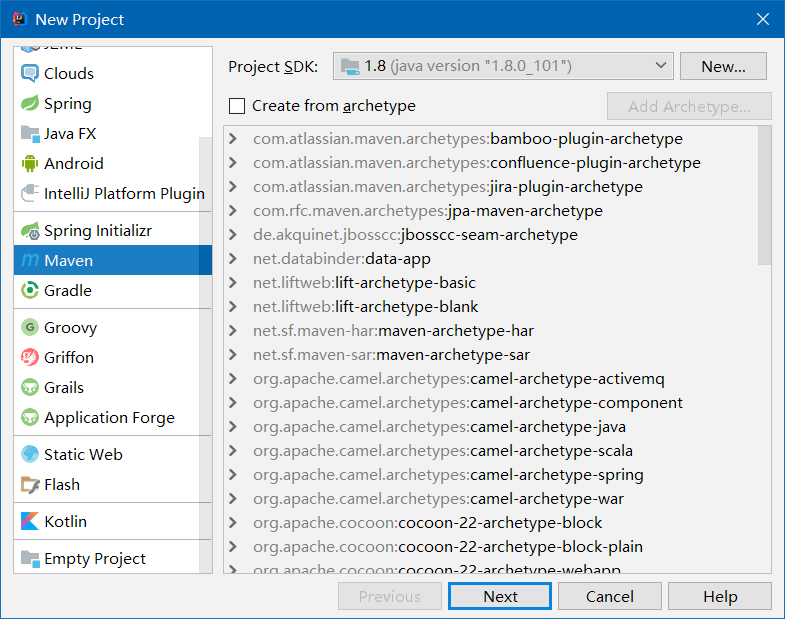Click the Next button
785x619 pixels.
point(500,596)
